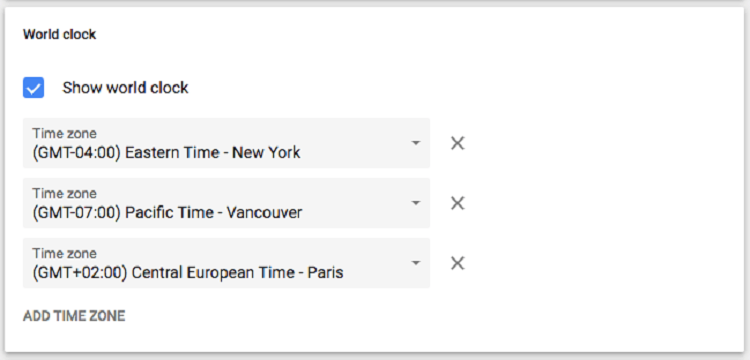Click the 'Time zone' label above Eastern Time

tap(65, 133)
